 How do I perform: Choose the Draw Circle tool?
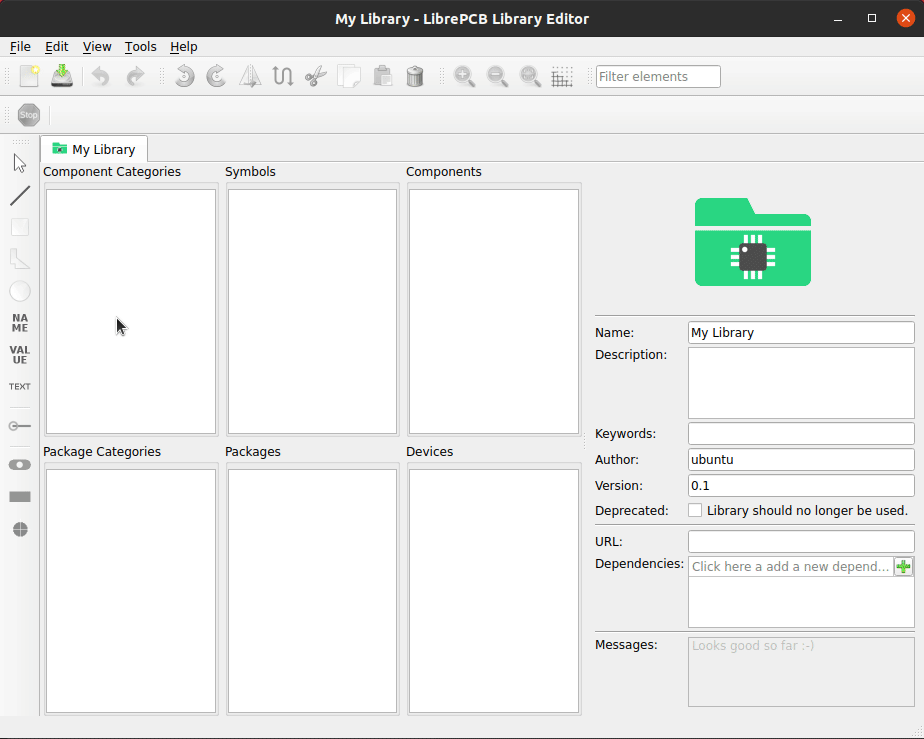[20, 291]
